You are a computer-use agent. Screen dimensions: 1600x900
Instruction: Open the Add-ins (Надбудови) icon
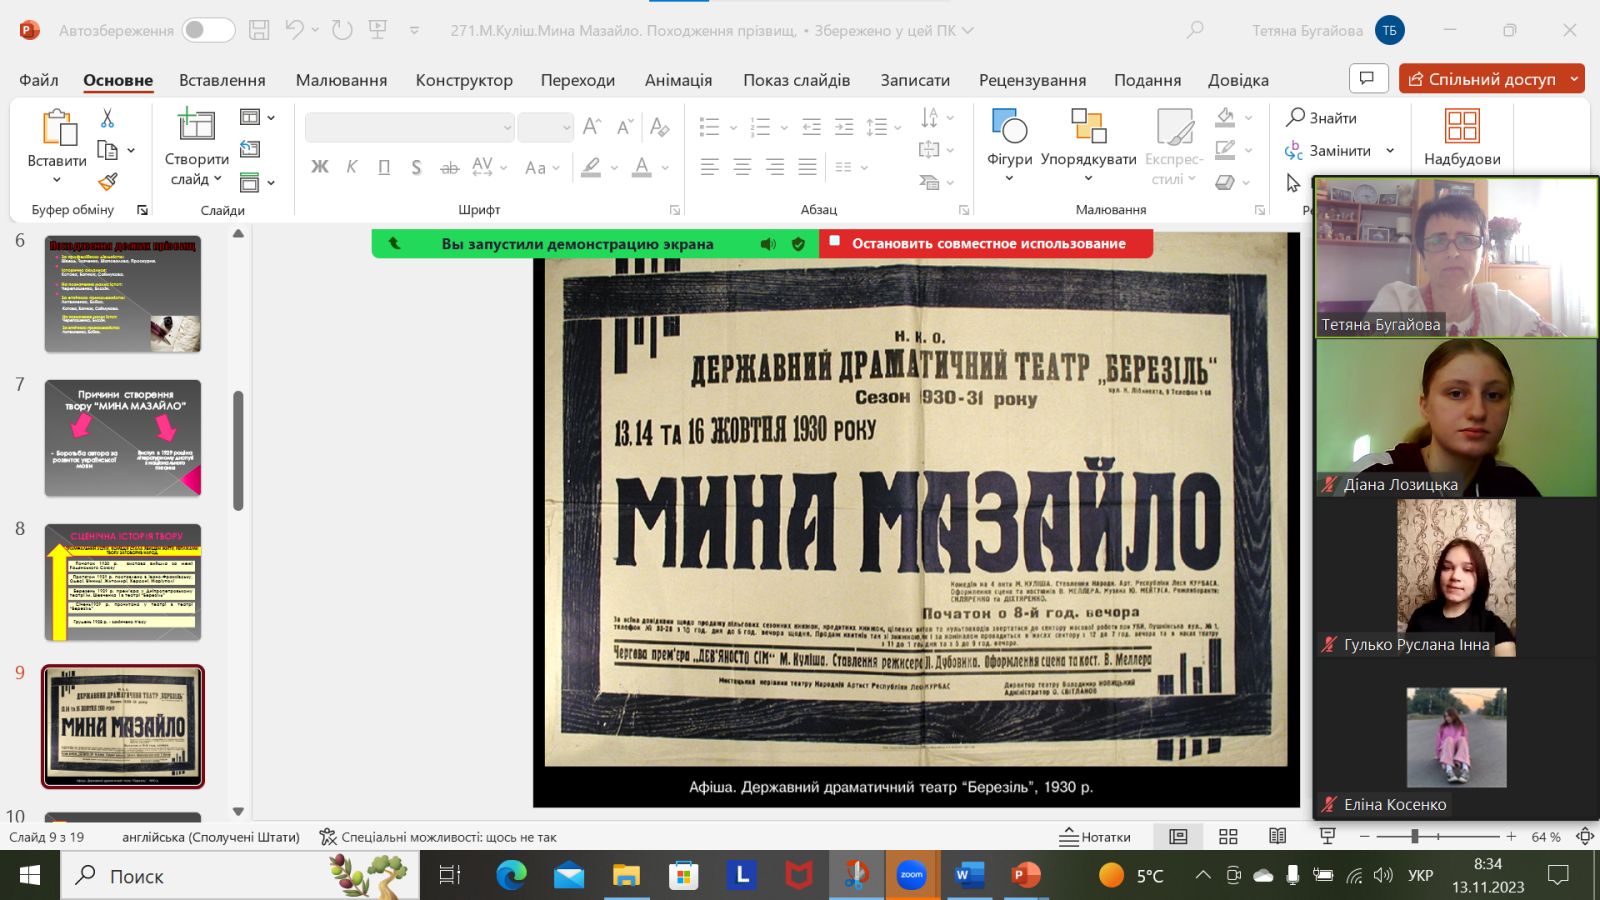tap(1462, 126)
